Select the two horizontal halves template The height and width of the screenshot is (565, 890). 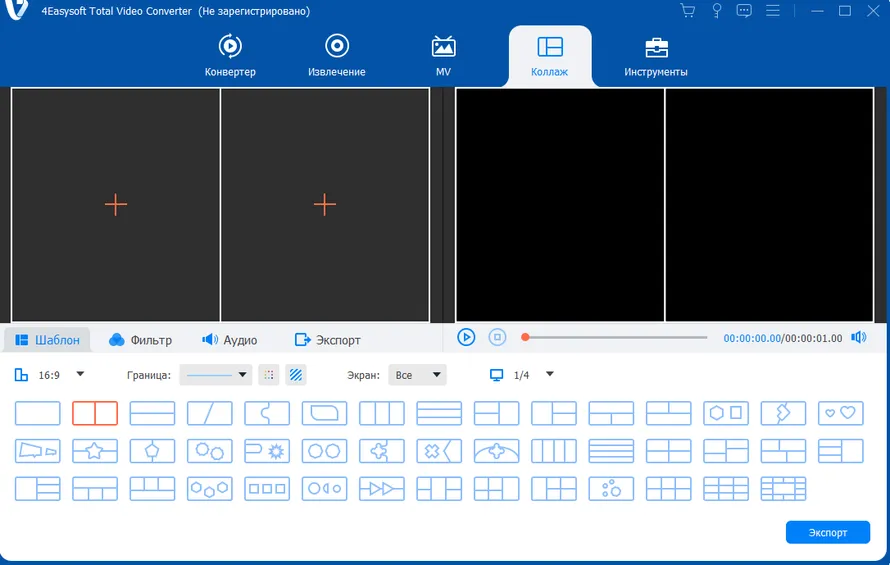pyautogui.click(x=152, y=413)
